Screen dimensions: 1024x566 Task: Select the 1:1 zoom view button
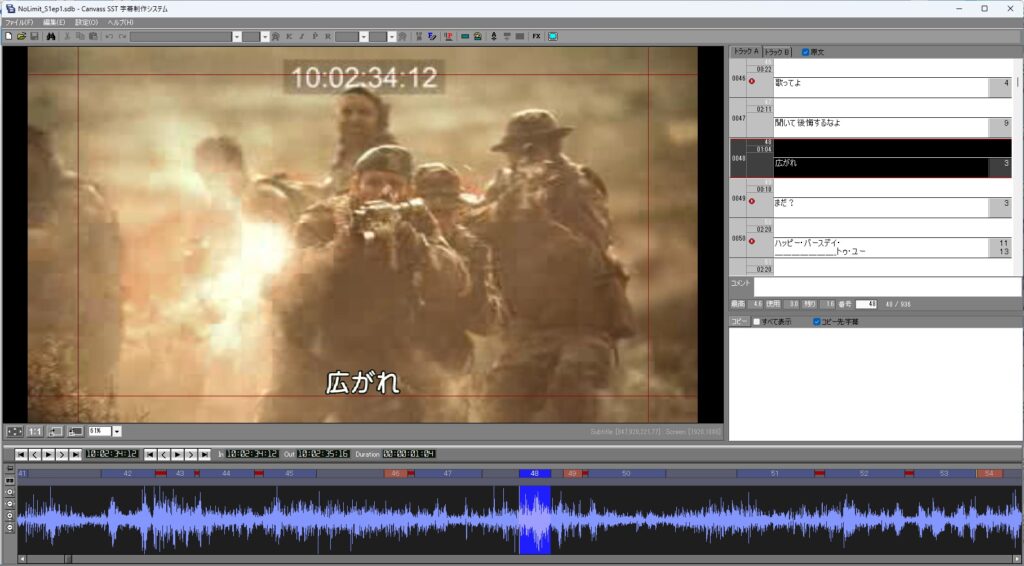tap(35, 432)
